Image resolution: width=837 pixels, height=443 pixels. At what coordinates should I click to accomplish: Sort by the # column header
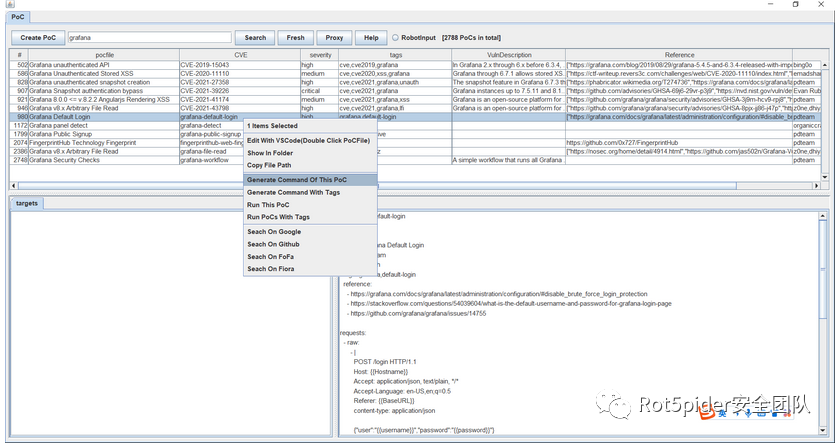[x=19, y=54]
